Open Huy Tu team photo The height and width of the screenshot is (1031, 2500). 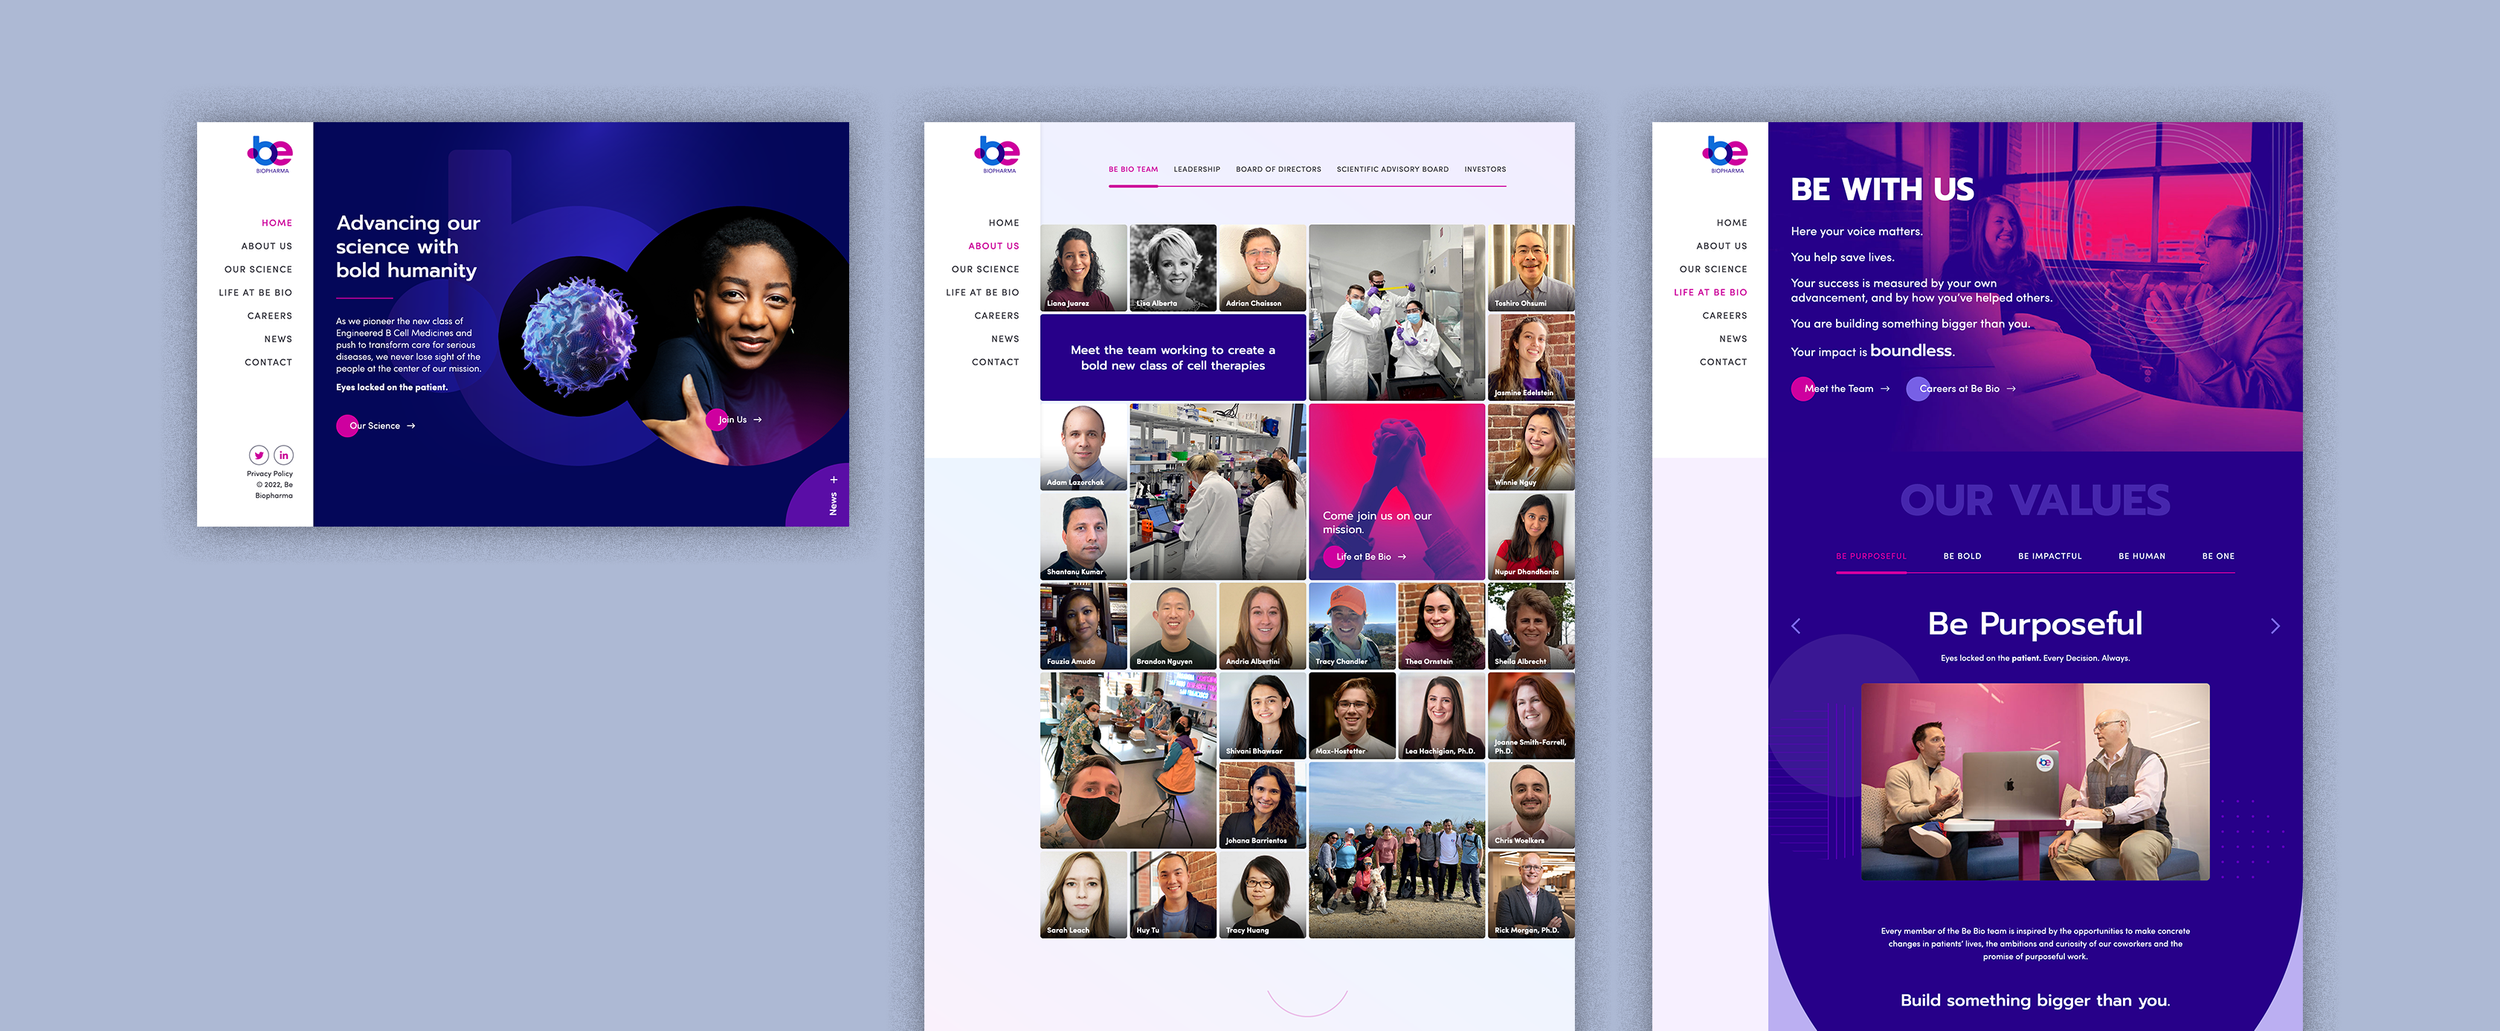click(1173, 895)
